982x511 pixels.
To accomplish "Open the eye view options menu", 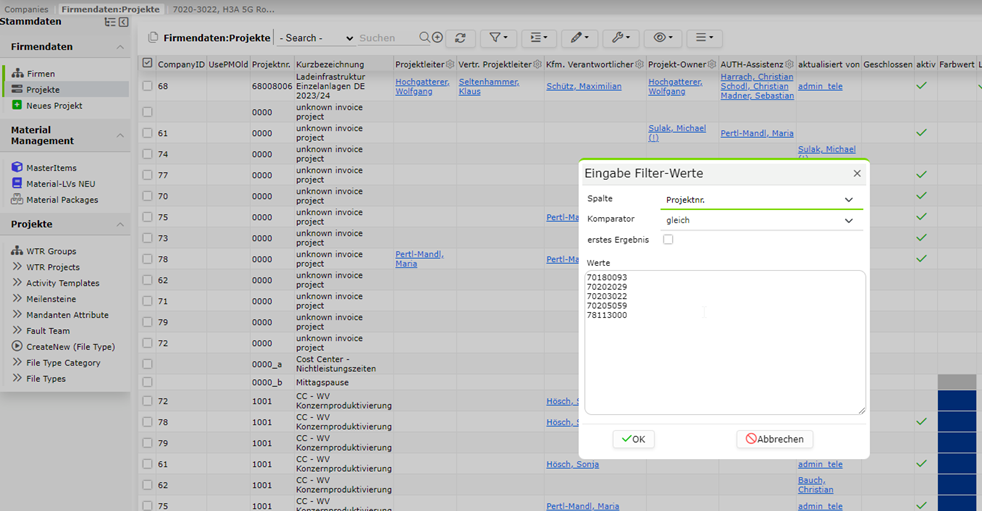I will (663, 38).
